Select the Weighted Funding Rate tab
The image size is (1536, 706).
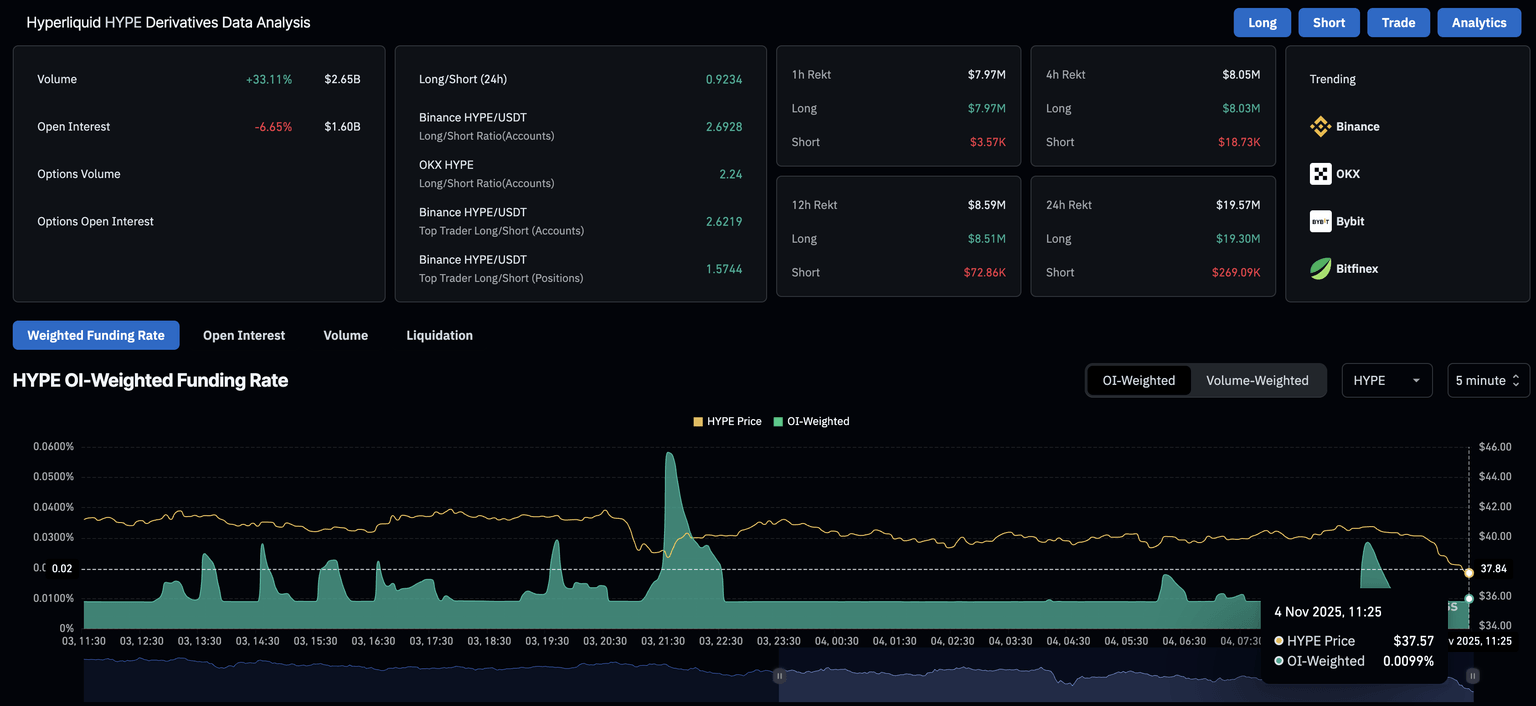(x=96, y=335)
